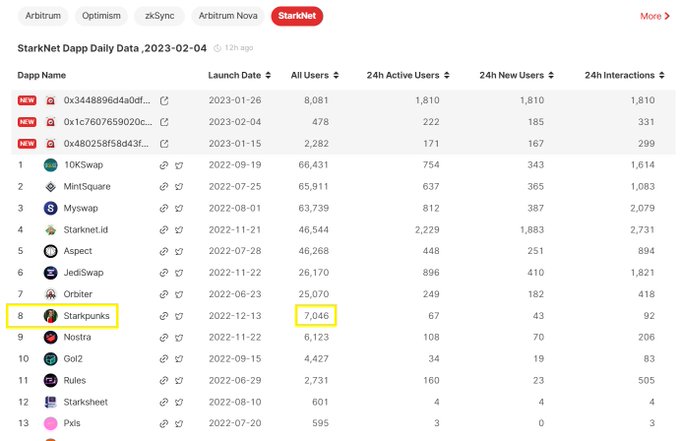Open Nostra website link icon

(163, 337)
